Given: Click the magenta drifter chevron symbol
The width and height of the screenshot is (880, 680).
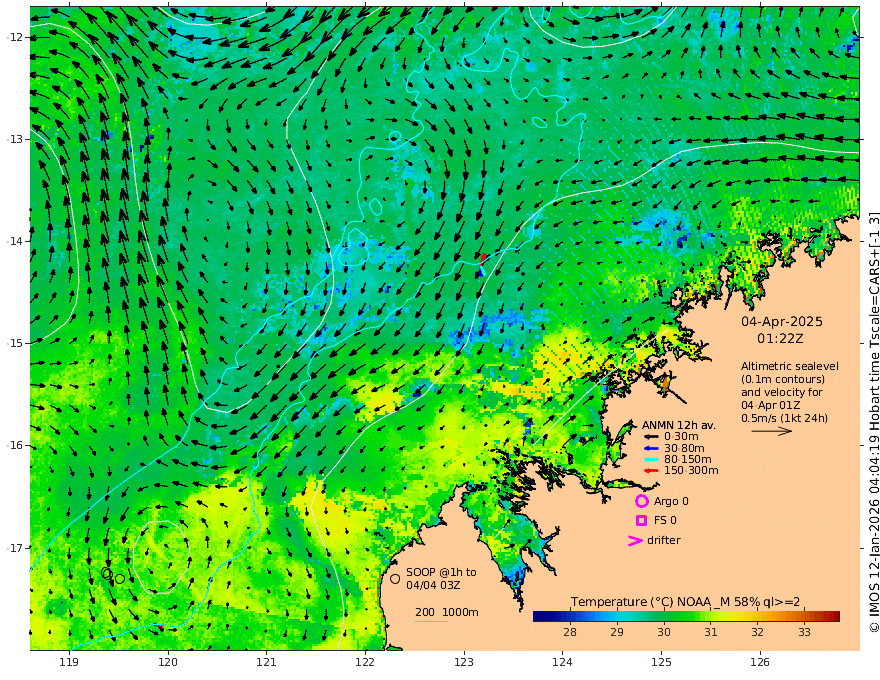Looking at the screenshot, I should click(x=635, y=541).
